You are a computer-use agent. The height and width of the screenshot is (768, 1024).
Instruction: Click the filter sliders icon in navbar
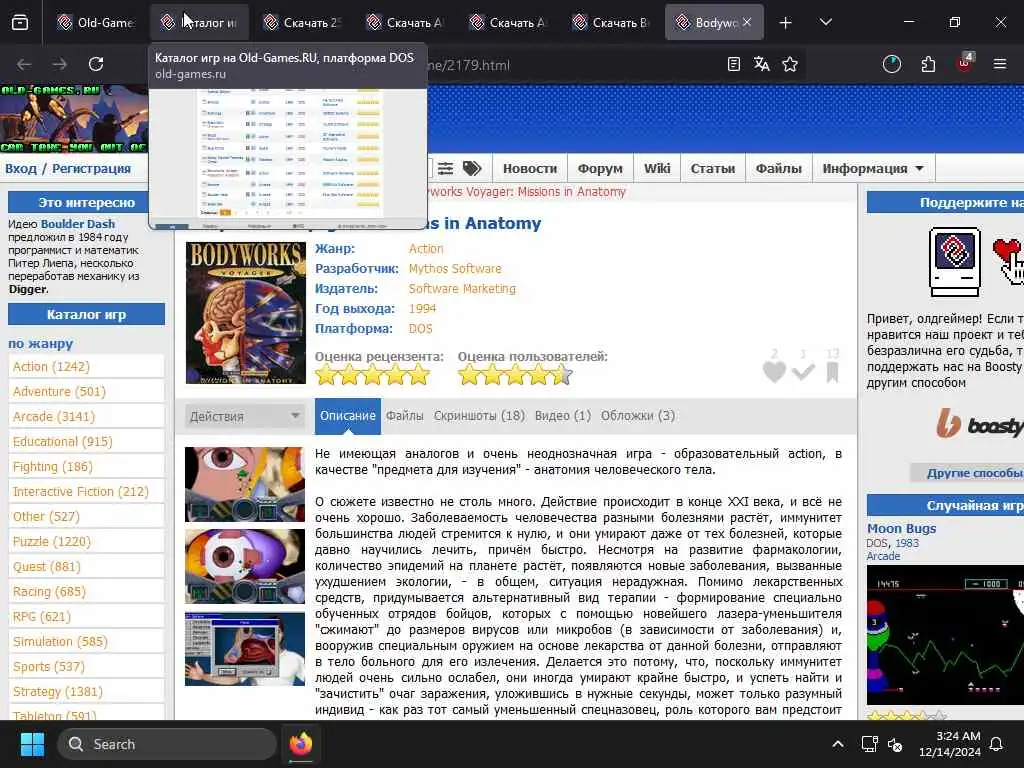coord(445,168)
